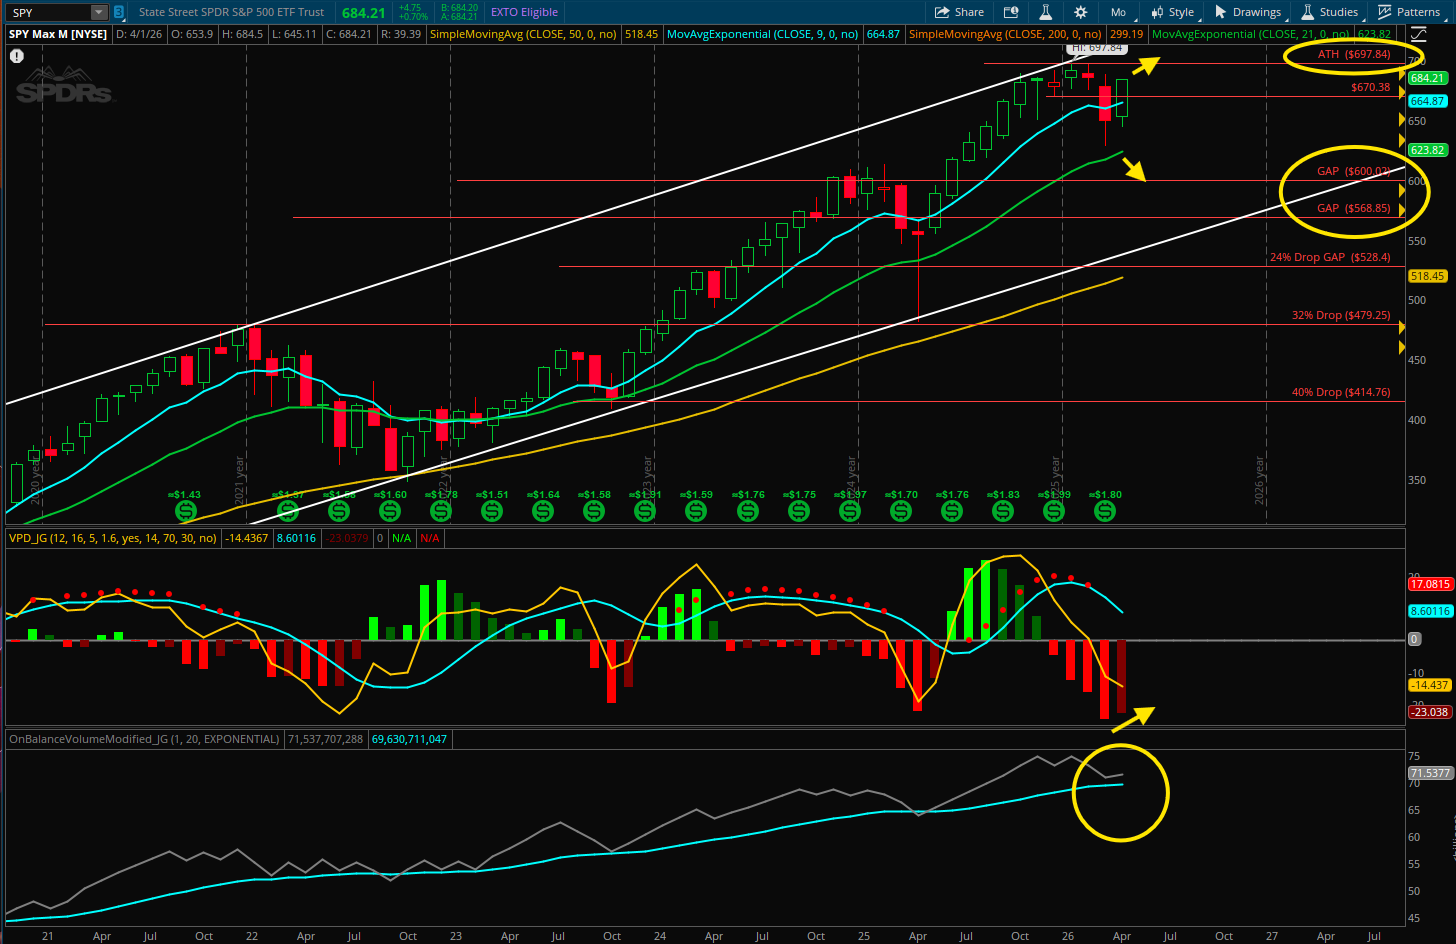Click the SPY symbol input field
This screenshot has height=944, width=1456.
click(x=49, y=12)
